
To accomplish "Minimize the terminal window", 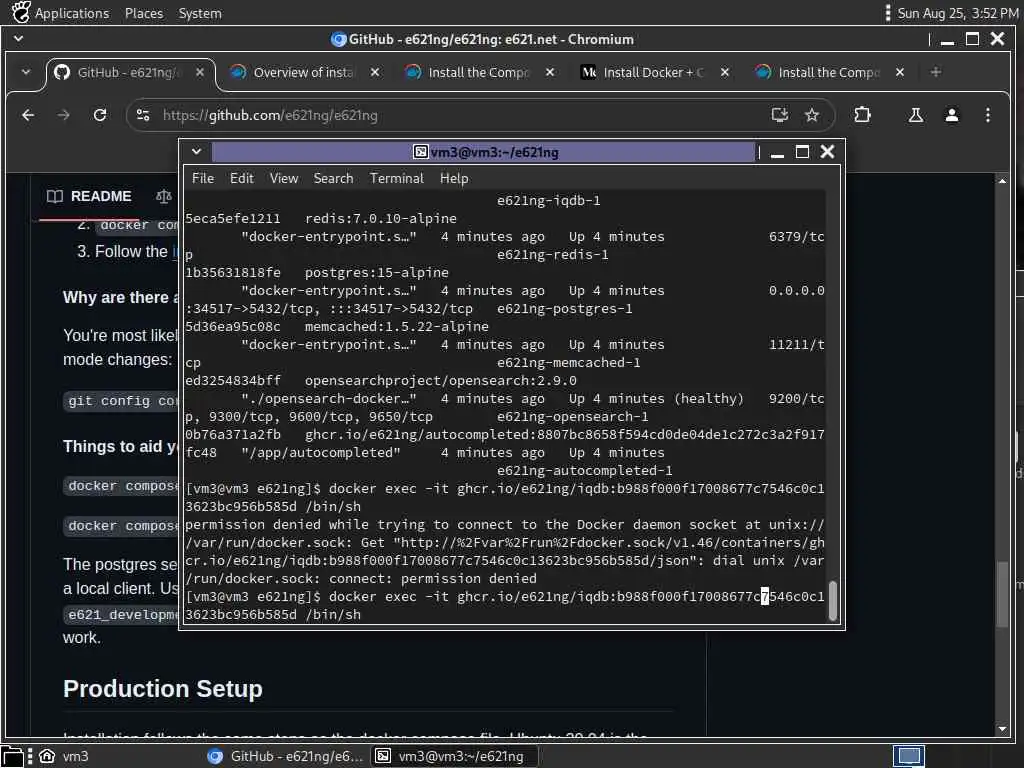I will pyautogui.click(x=777, y=152).
